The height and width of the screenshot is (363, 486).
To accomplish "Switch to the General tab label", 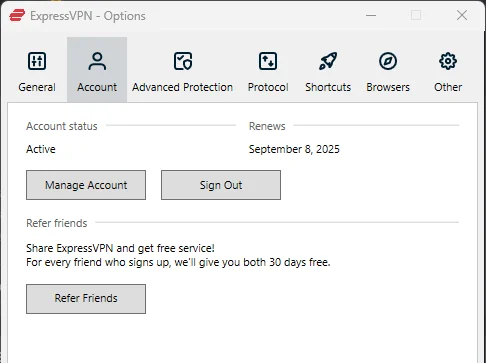I will tap(37, 87).
